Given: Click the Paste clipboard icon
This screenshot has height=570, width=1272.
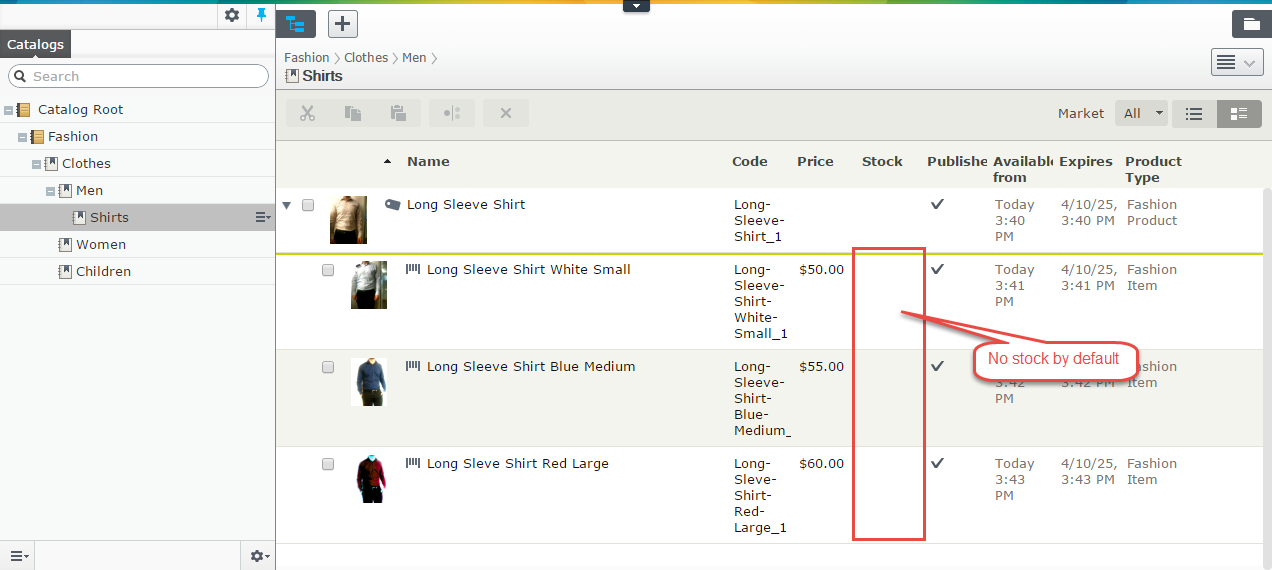Looking at the screenshot, I should click(x=398, y=113).
